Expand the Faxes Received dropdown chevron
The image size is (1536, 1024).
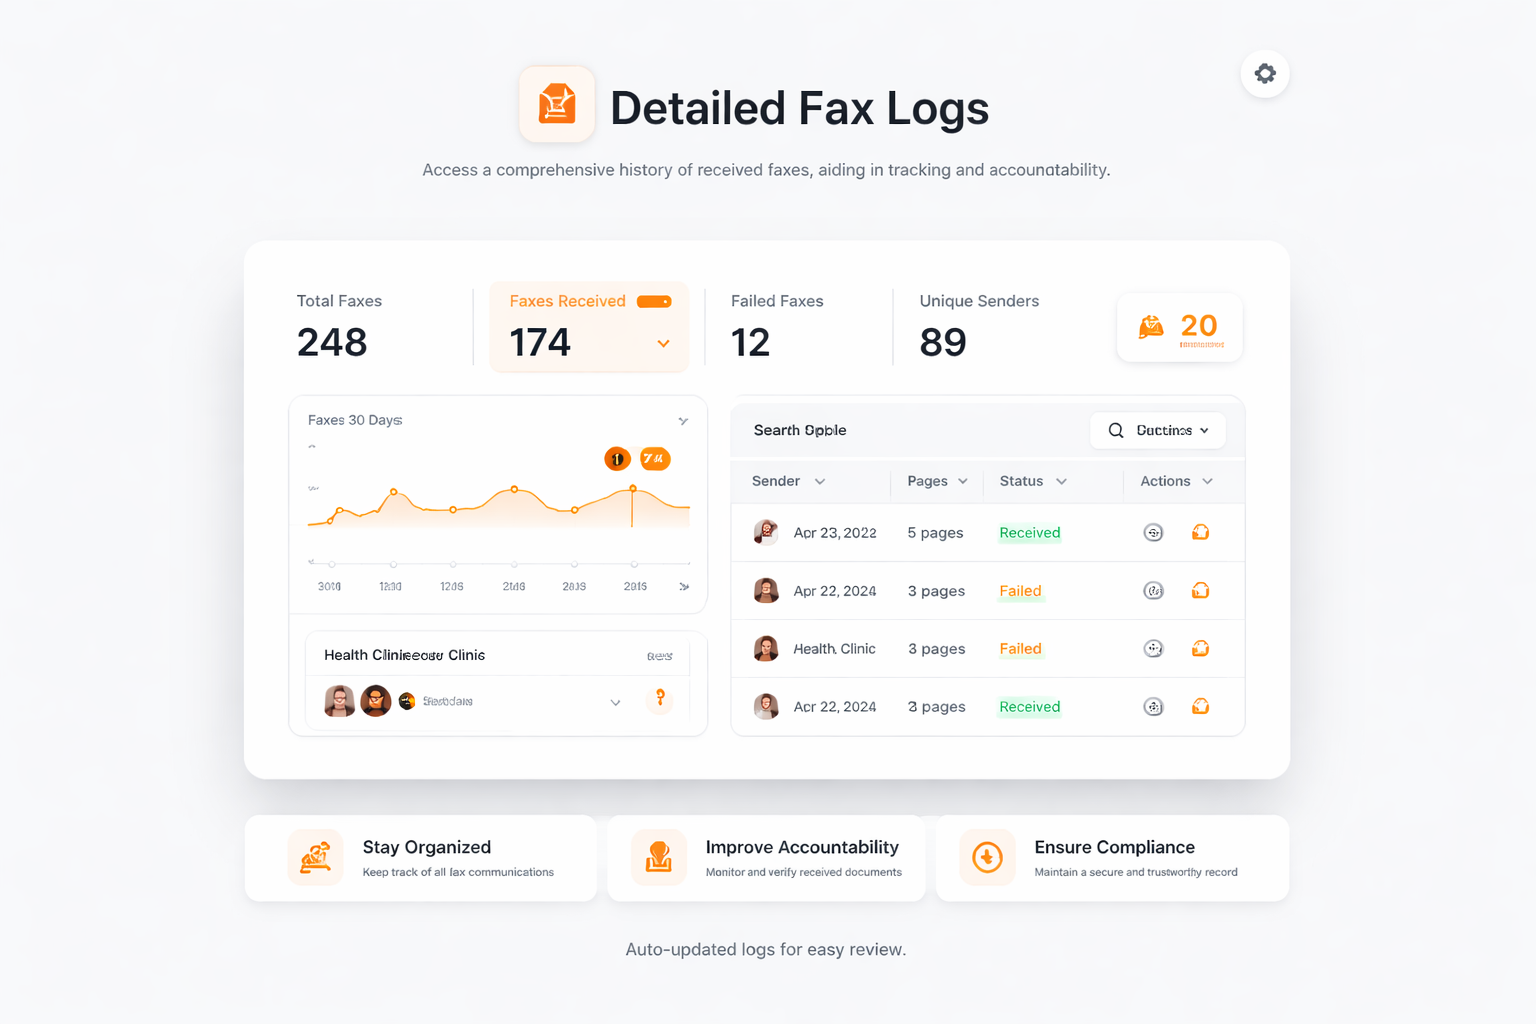[x=663, y=344]
